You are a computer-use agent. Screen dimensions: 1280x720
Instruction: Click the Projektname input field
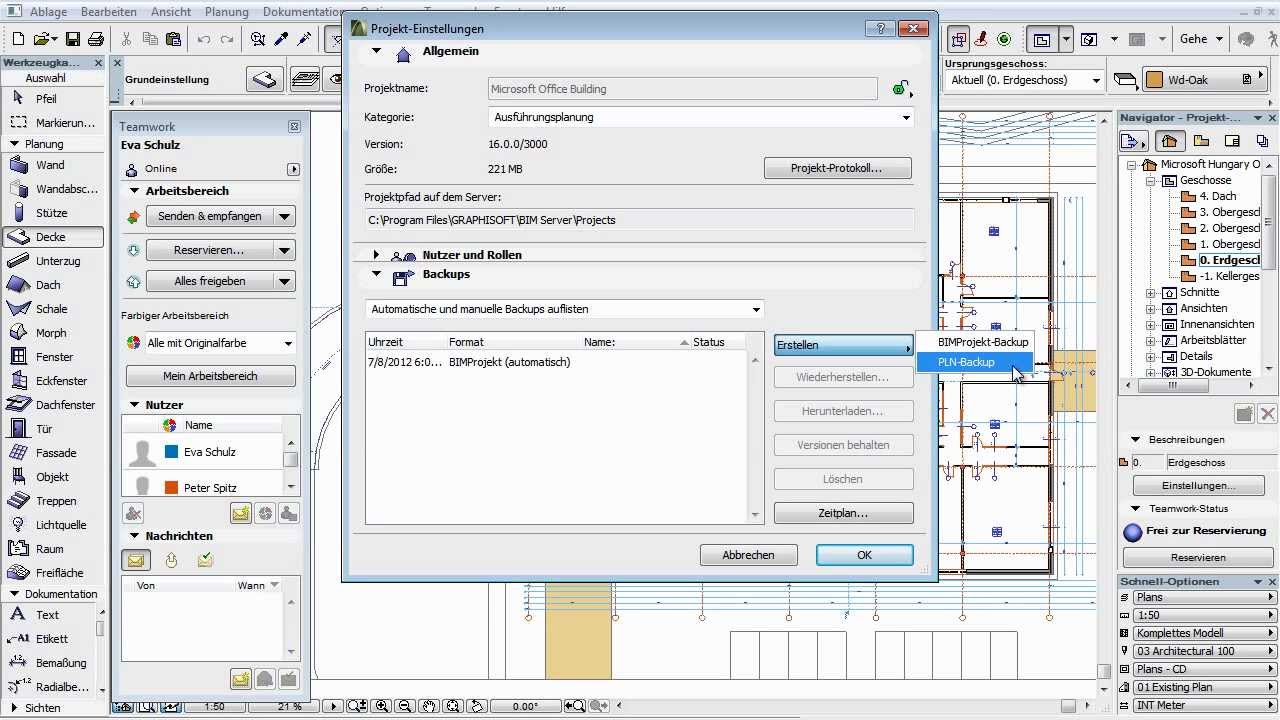[682, 89]
